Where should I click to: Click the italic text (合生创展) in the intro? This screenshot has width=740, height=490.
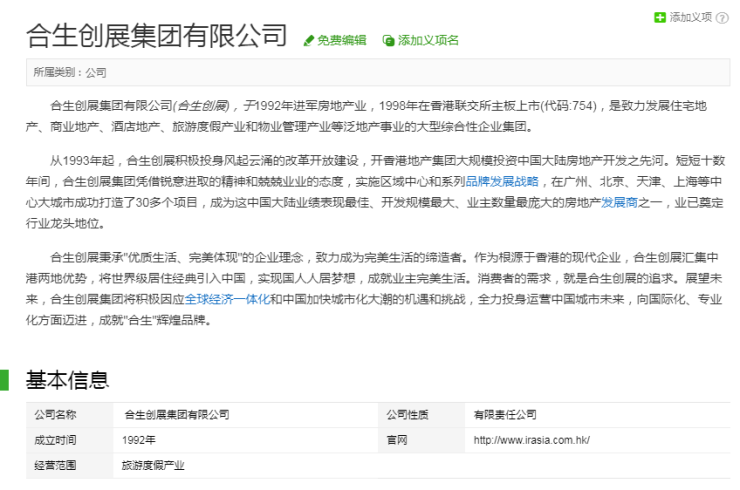coord(202,106)
